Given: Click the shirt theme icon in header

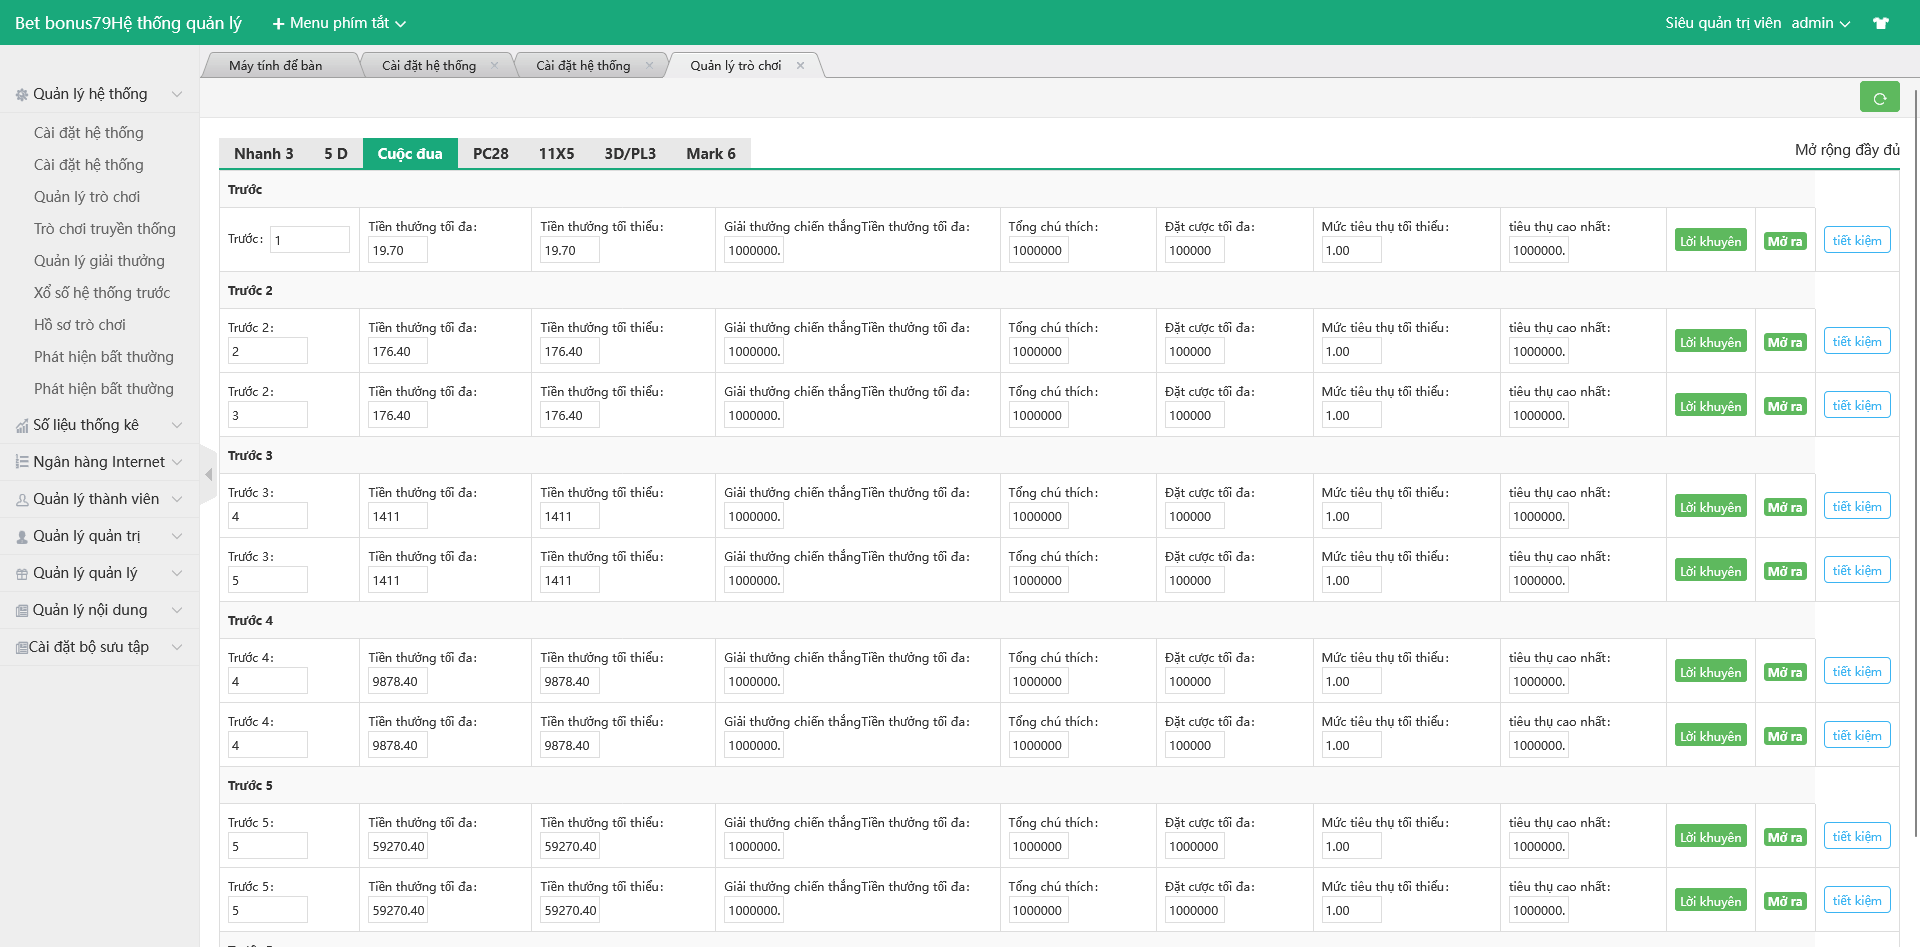Looking at the screenshot, I should coord(1881,23).
